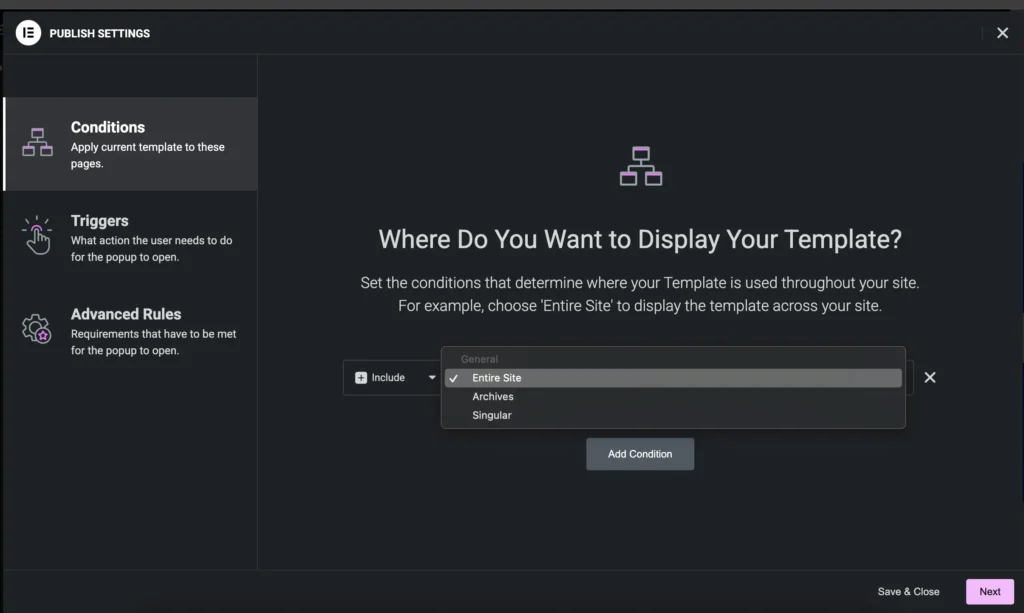Click the Next button
1024x613 pixels.
989,591
